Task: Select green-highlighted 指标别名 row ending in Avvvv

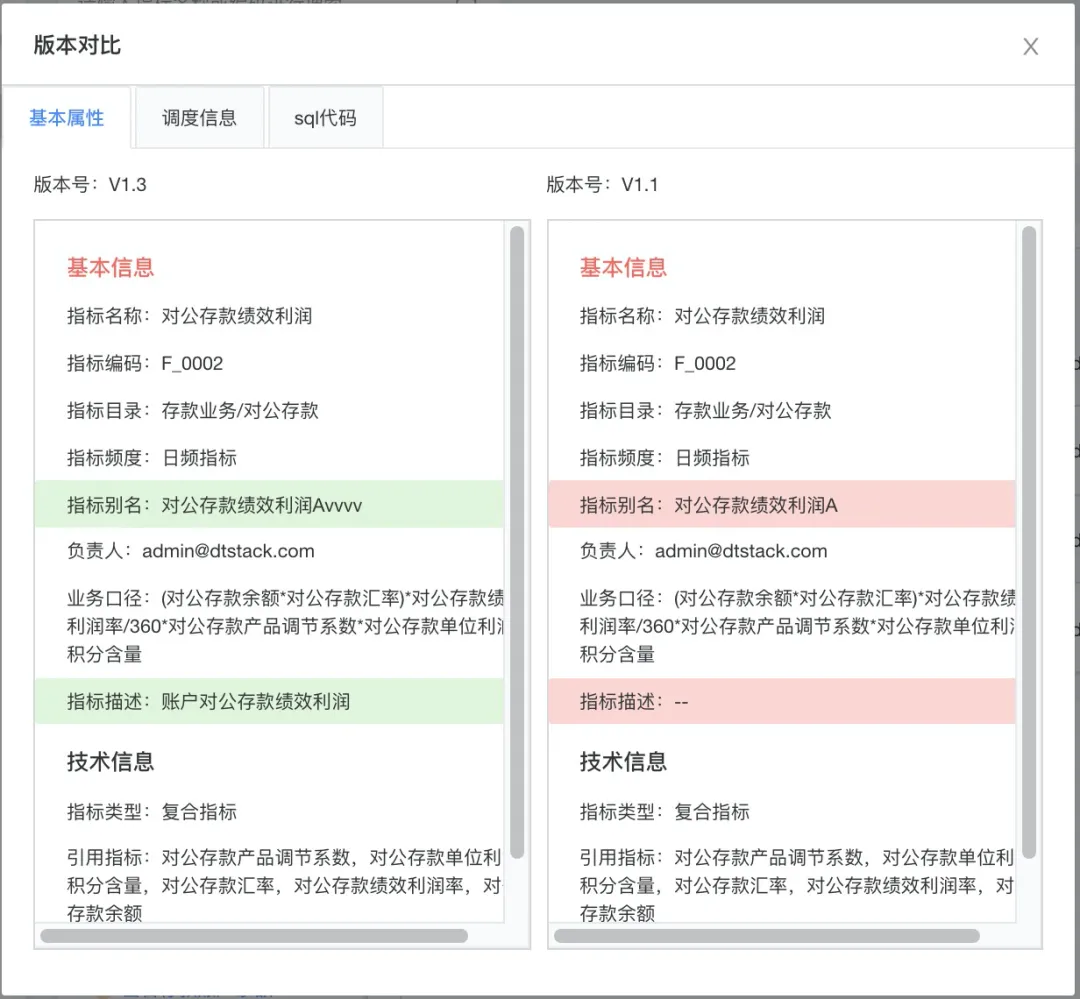Action: pyautogui.click(x=268, y=505)
